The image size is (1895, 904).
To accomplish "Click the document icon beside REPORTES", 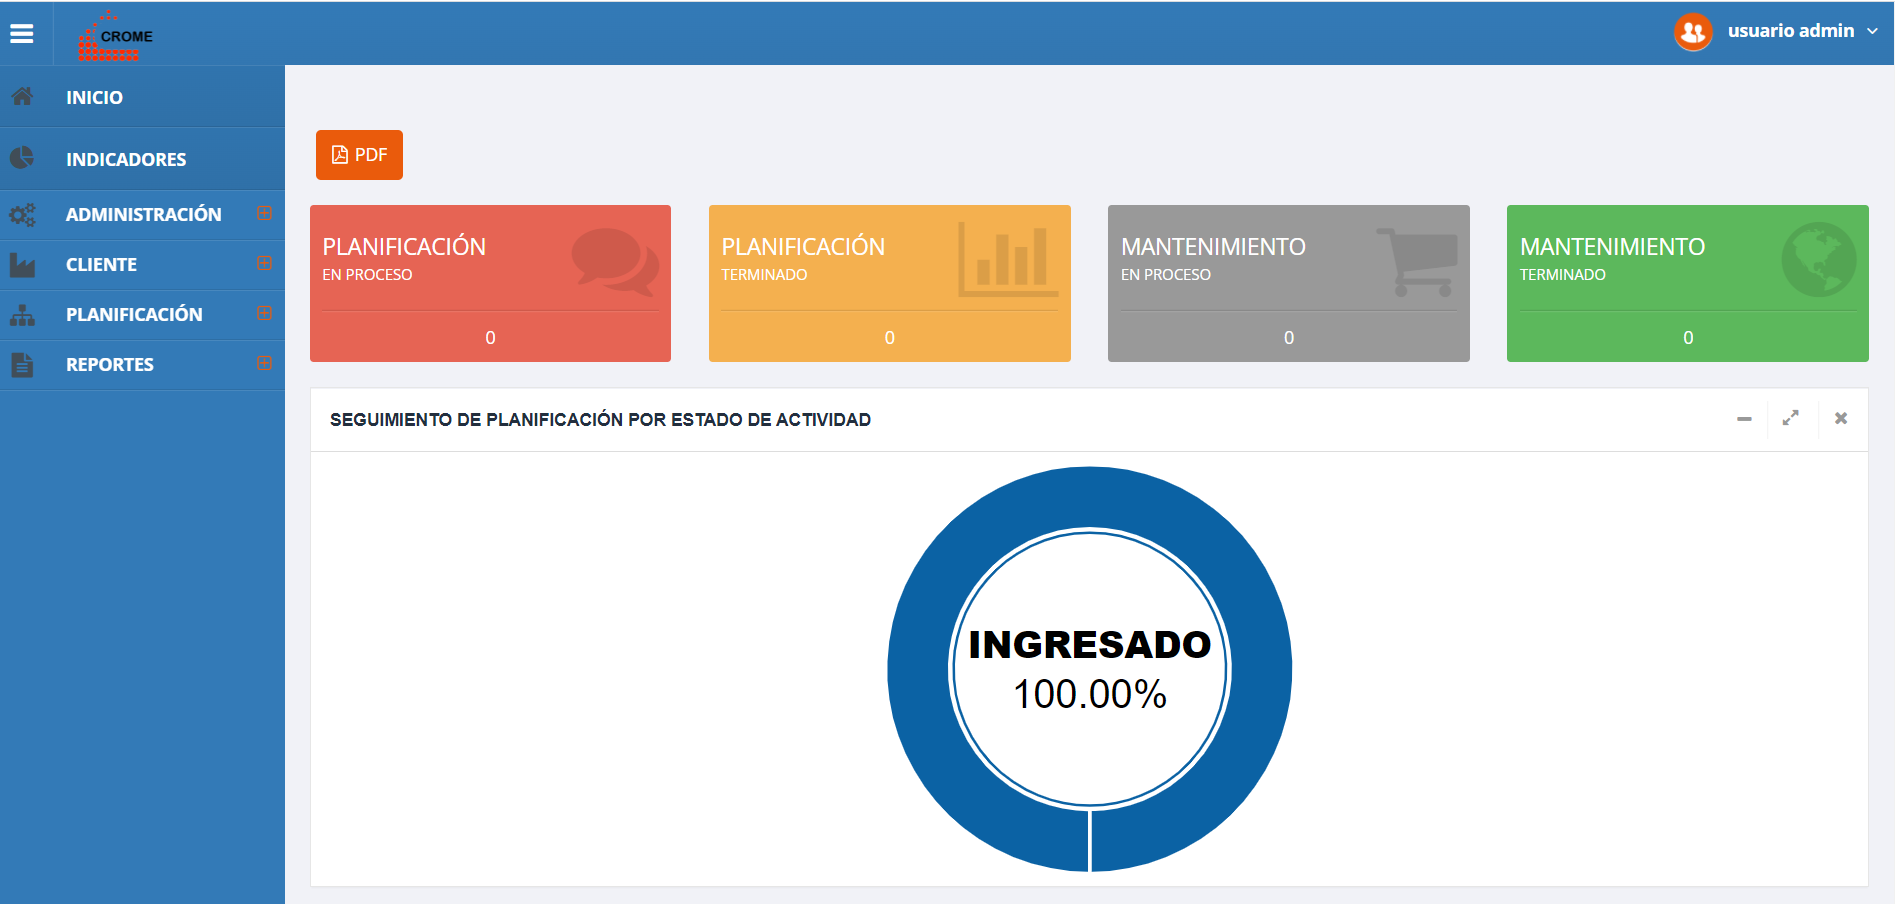I will (22, 365).
